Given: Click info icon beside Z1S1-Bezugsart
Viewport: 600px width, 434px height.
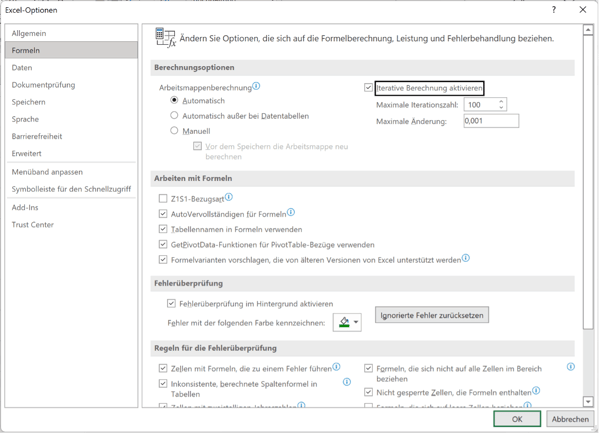Looking at the screenshot, I should pos(229,197).
